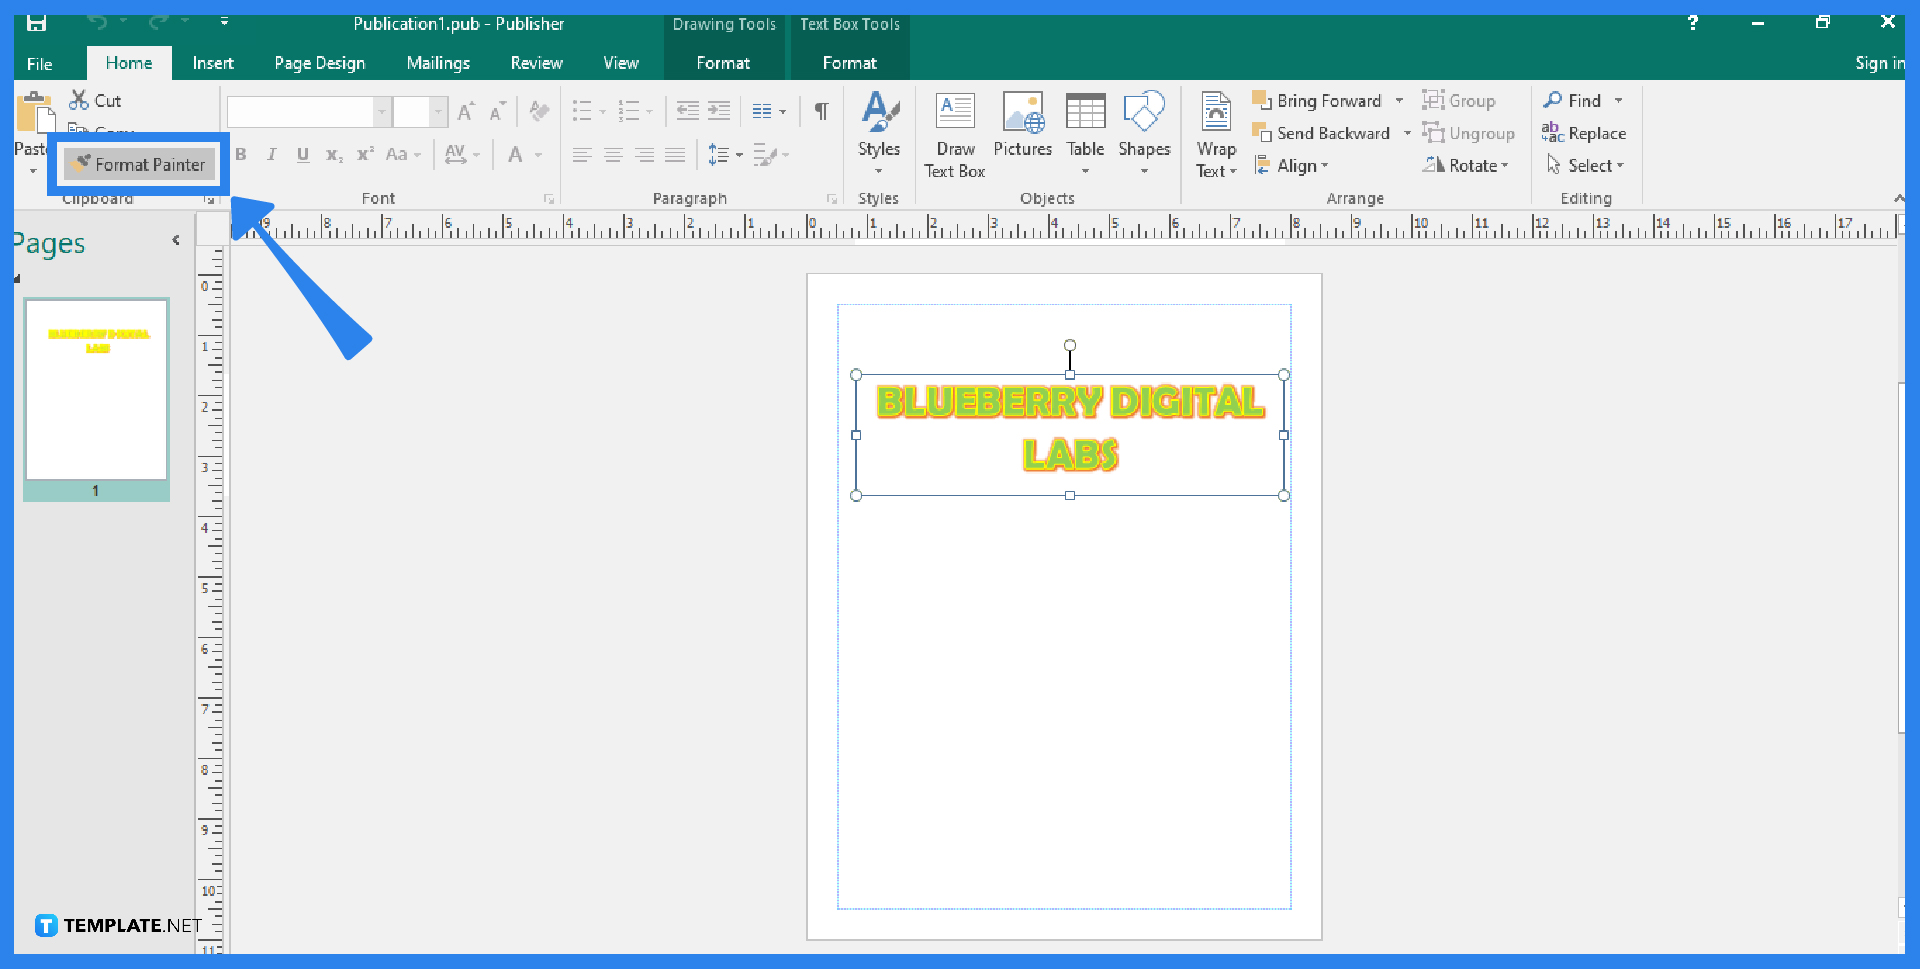Toggle the show paragraph marks button

point(820,111)
